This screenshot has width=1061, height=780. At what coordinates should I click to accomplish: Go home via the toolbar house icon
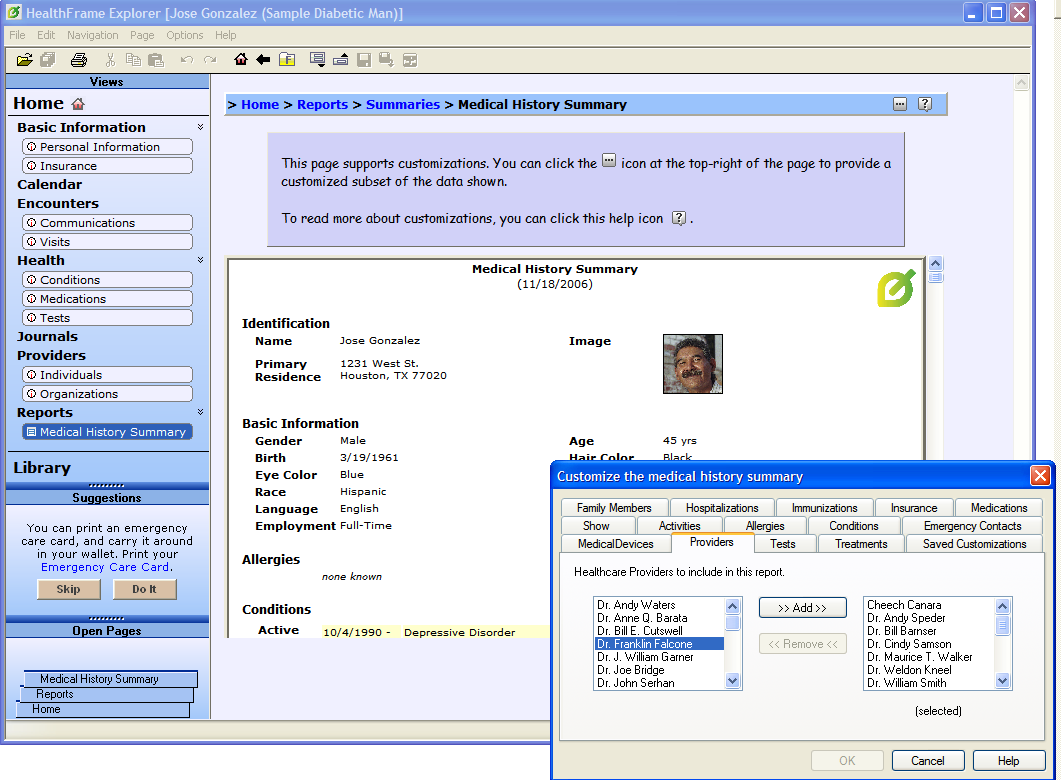[240, 60]
